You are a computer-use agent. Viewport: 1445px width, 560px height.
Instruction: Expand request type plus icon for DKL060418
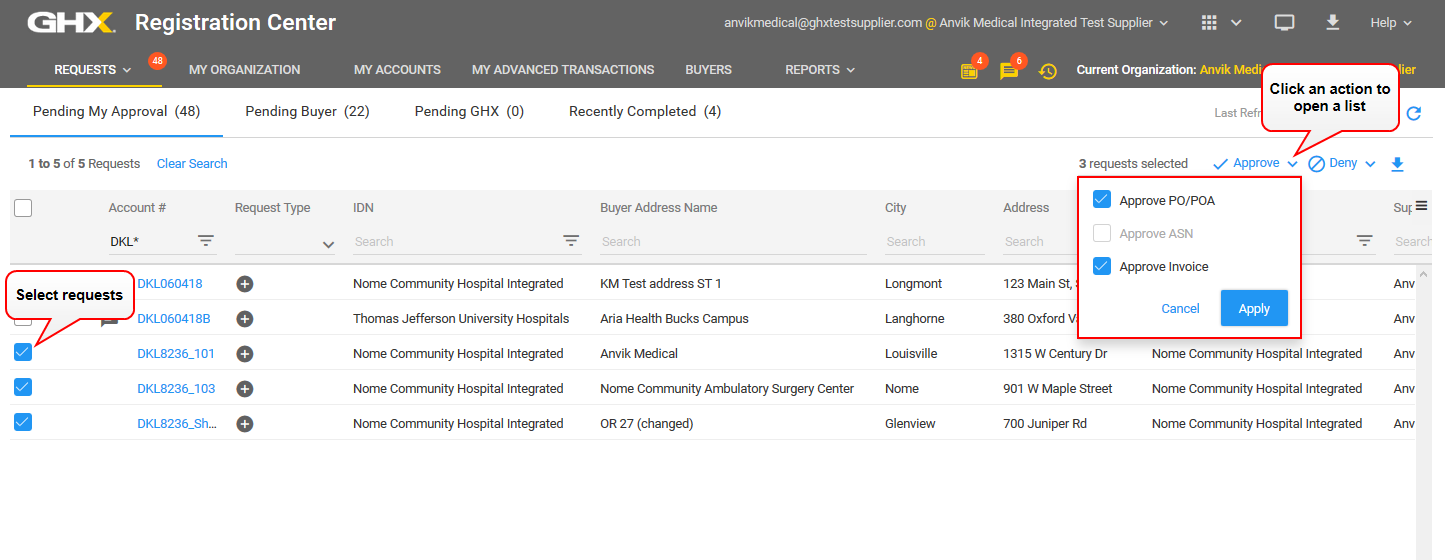pos(245,284)
